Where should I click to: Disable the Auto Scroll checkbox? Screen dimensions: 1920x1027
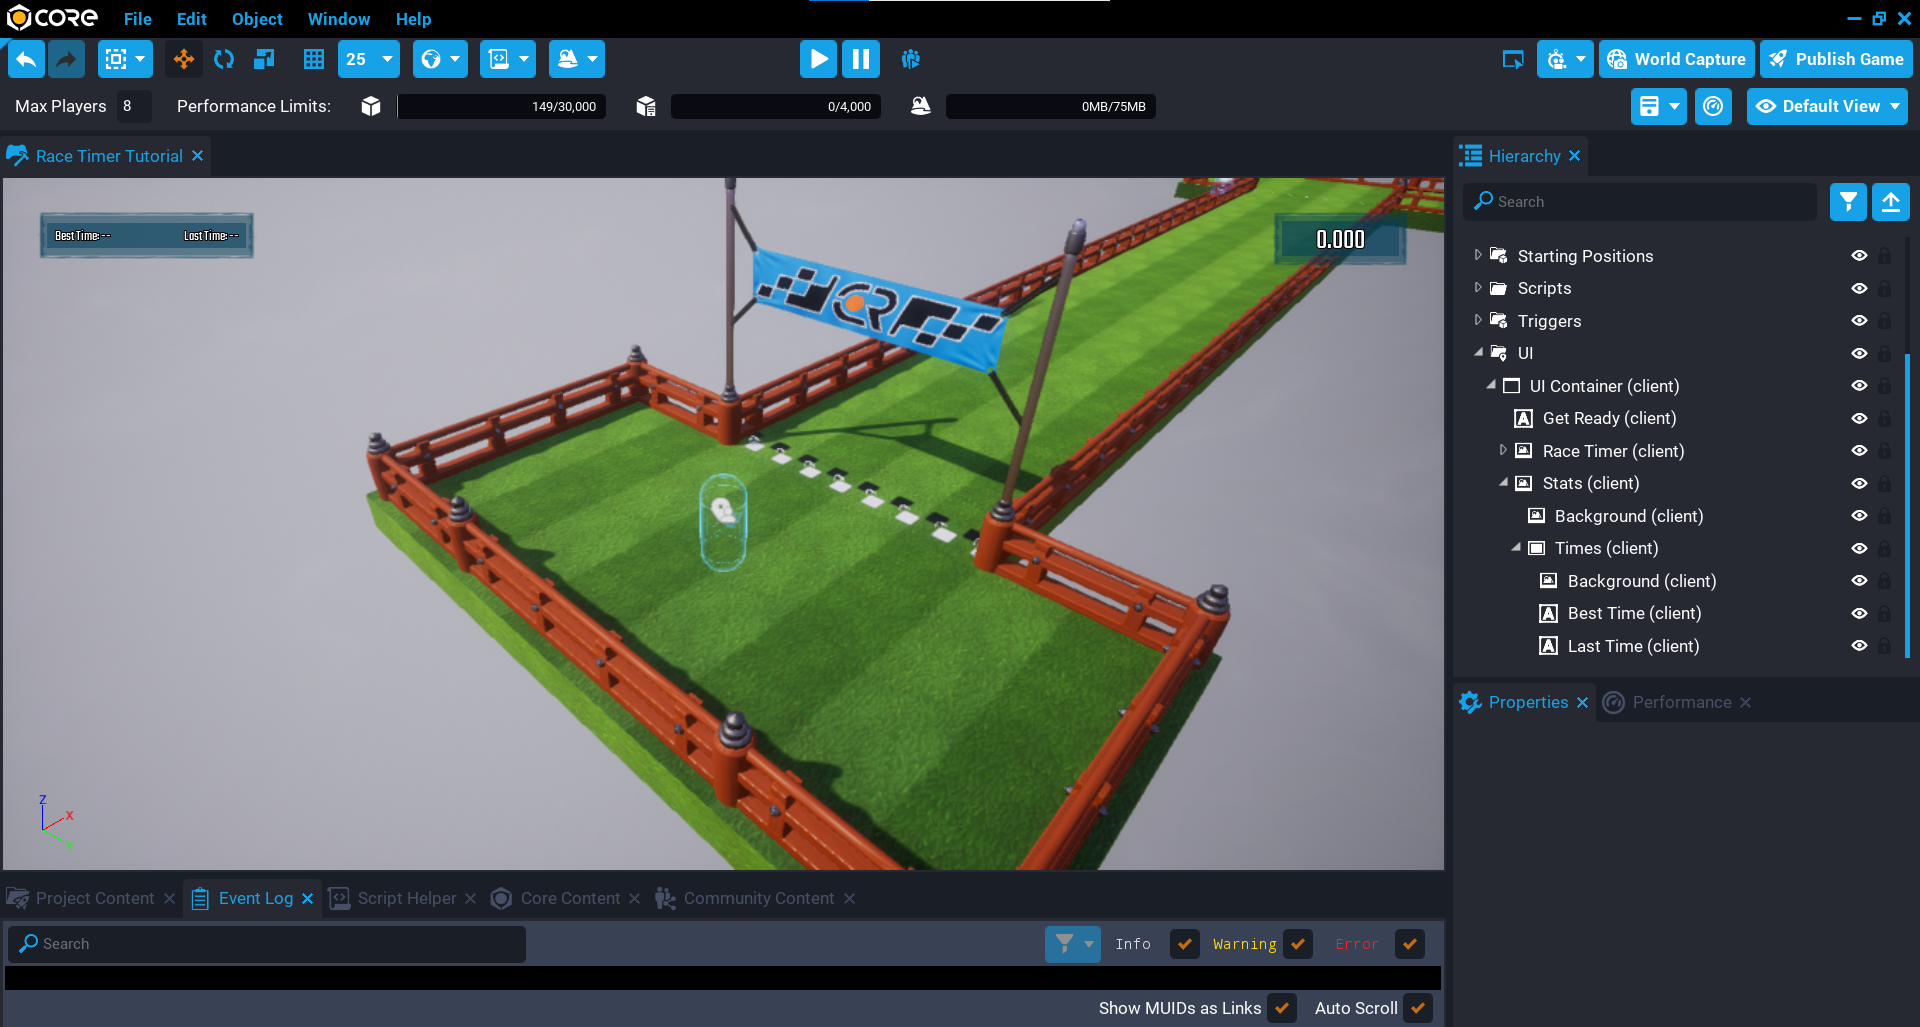click(x=1417, y=1008)
